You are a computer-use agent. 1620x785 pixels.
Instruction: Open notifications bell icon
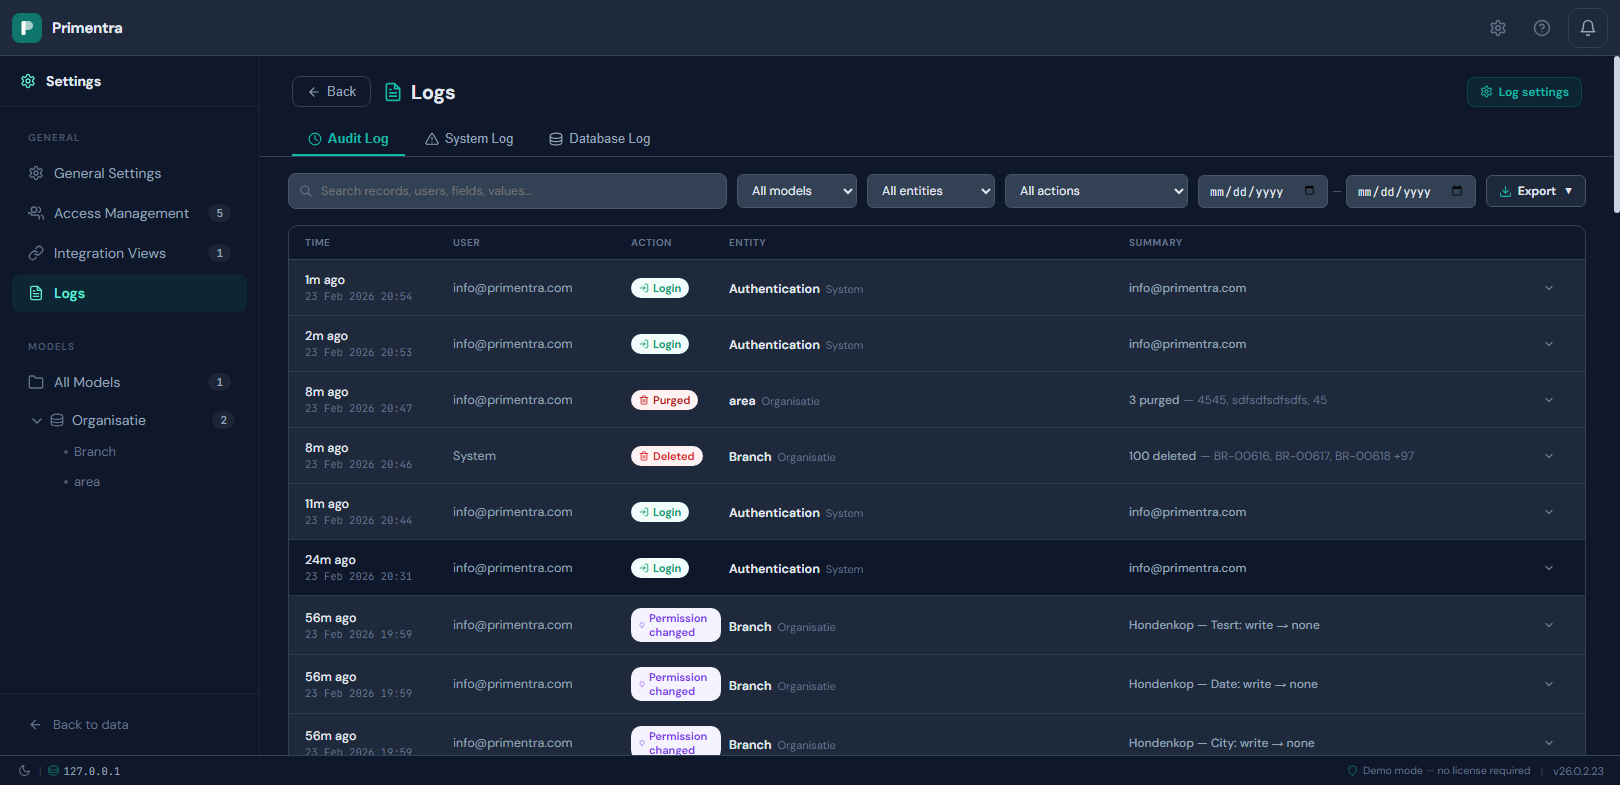(x=1588, y=28)
